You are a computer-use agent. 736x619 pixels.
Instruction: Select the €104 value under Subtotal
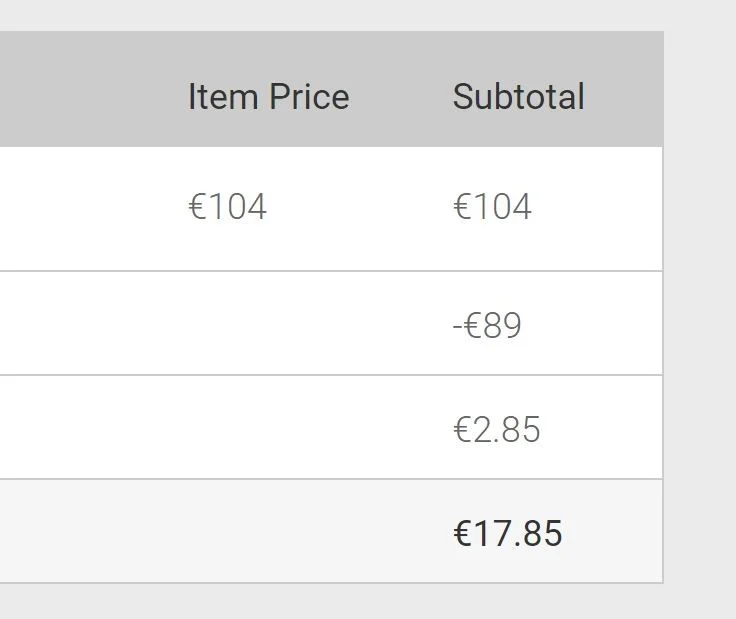point(492,206)
